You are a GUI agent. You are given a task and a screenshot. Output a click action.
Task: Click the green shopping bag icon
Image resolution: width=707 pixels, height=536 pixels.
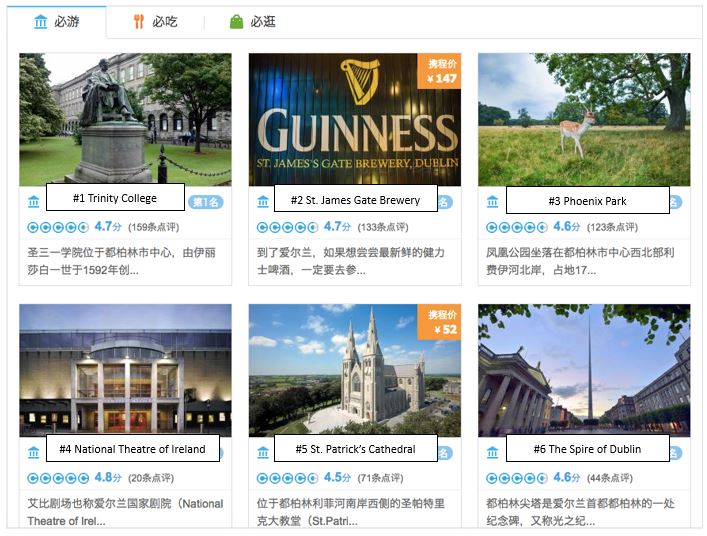tap(236, 22)
